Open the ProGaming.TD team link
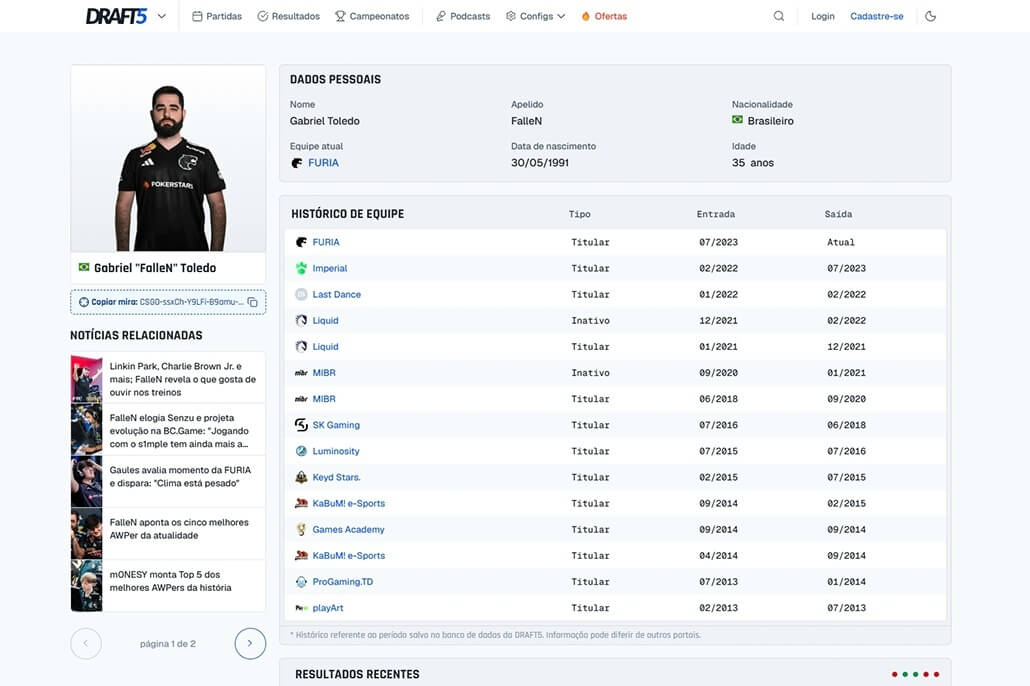The height and width of the screenshot is (686, 1030). 342,582
